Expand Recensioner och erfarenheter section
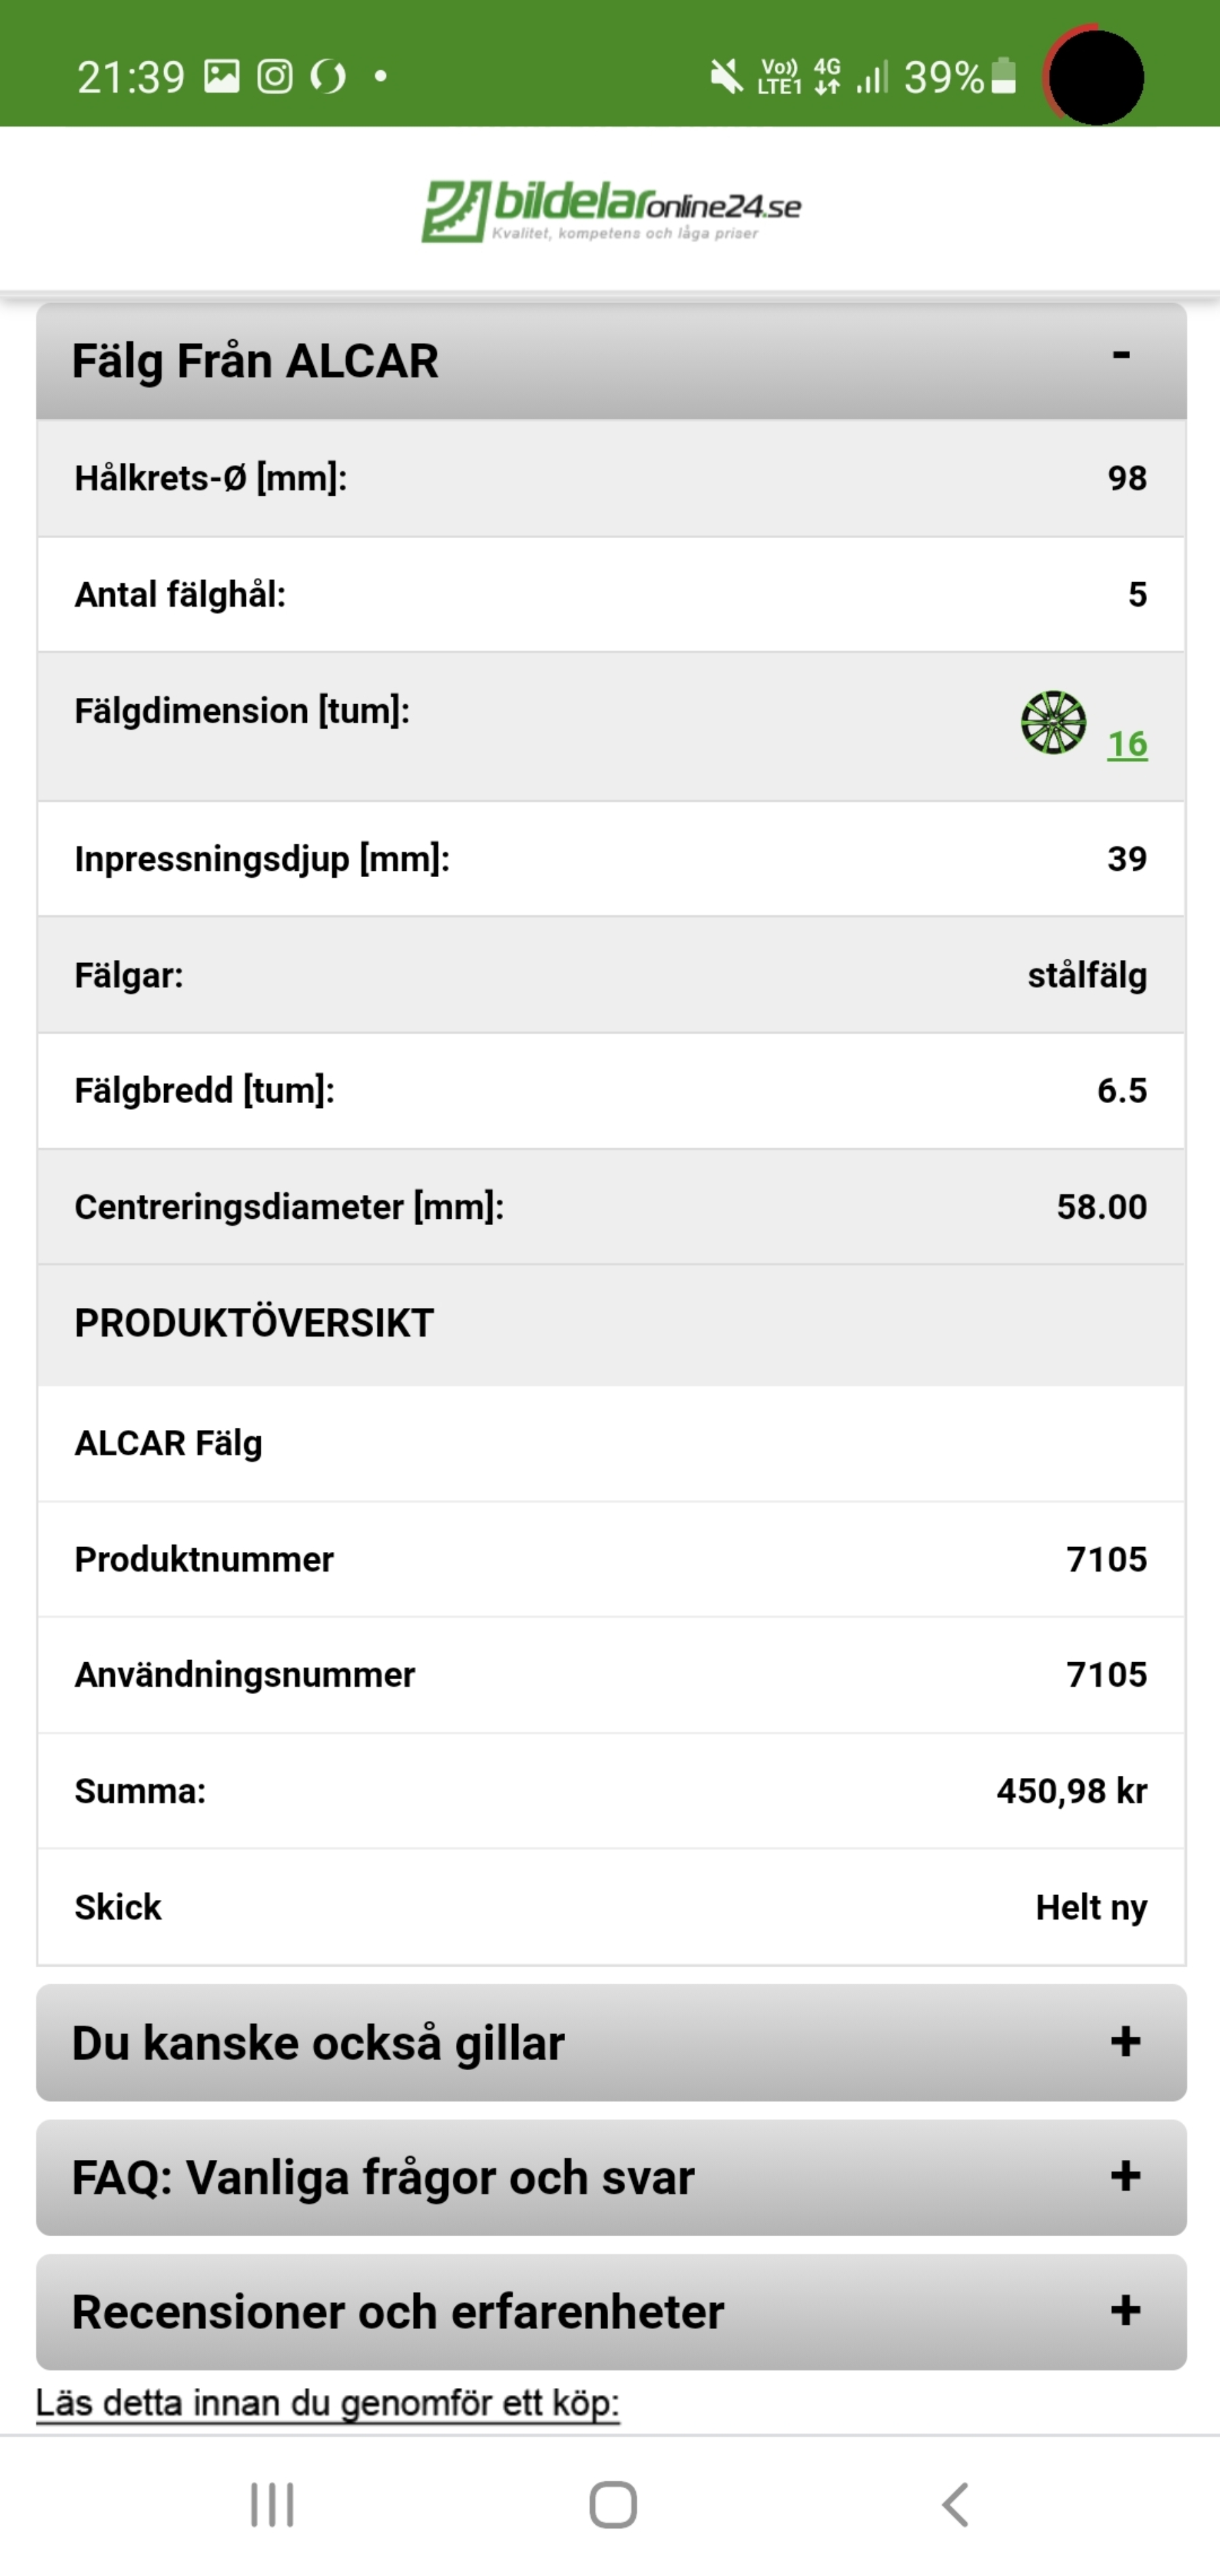Screen dimensions: 1220x2576 [x=1125, y=2311]
